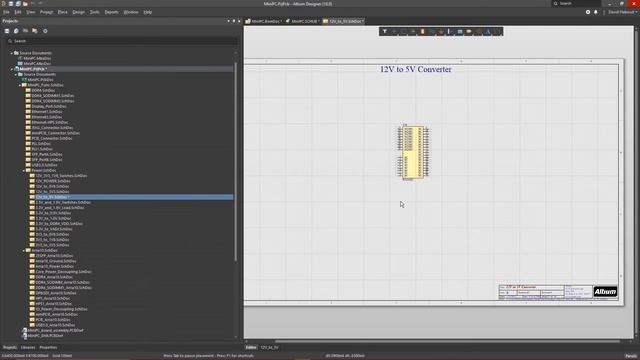Screen dimensions: 640x360
Task: Collapse the MiniPC top-level SchDoc node
Action: (x=20, y=85)
